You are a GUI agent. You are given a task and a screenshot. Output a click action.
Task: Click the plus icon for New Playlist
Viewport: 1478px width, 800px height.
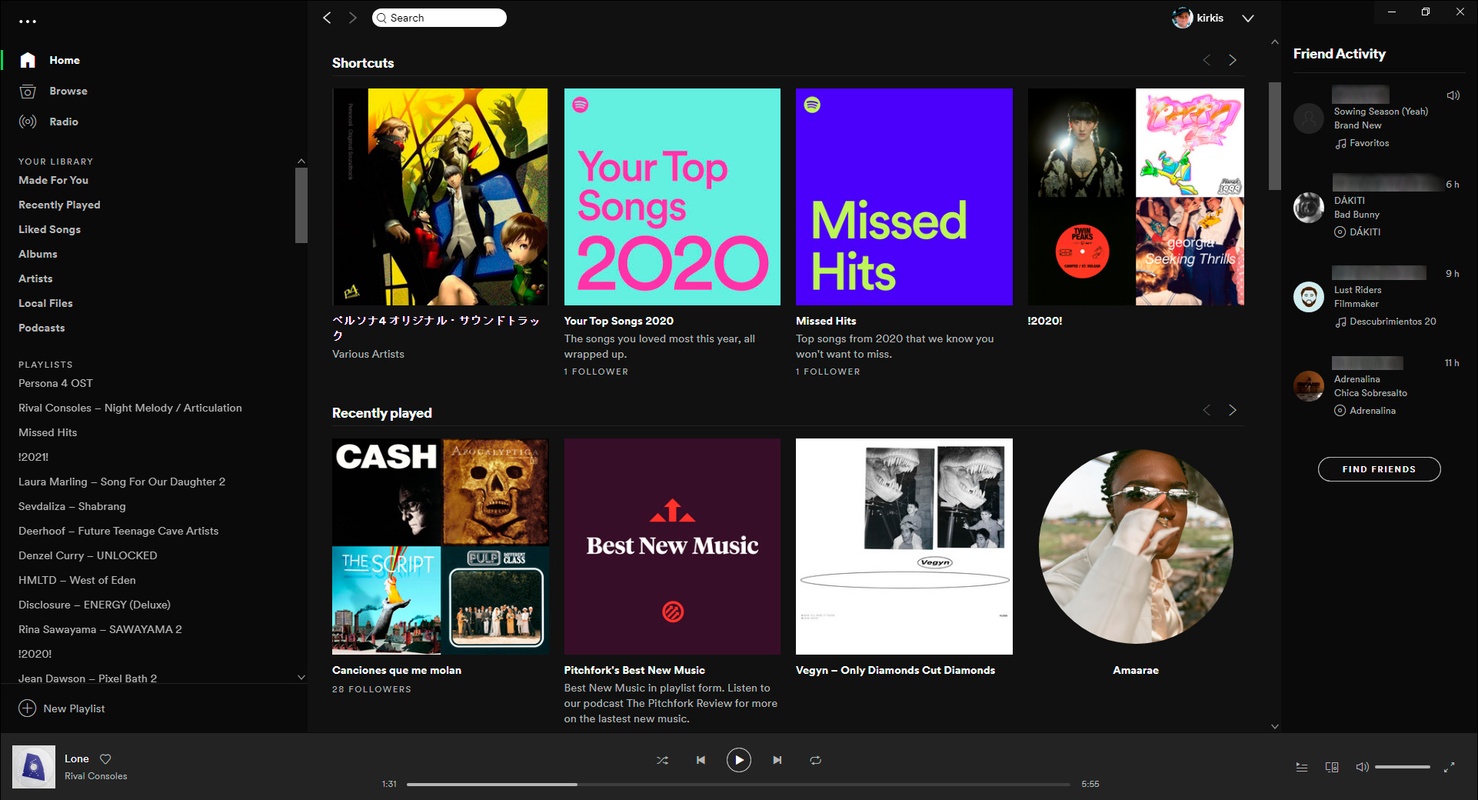[27, 708]
